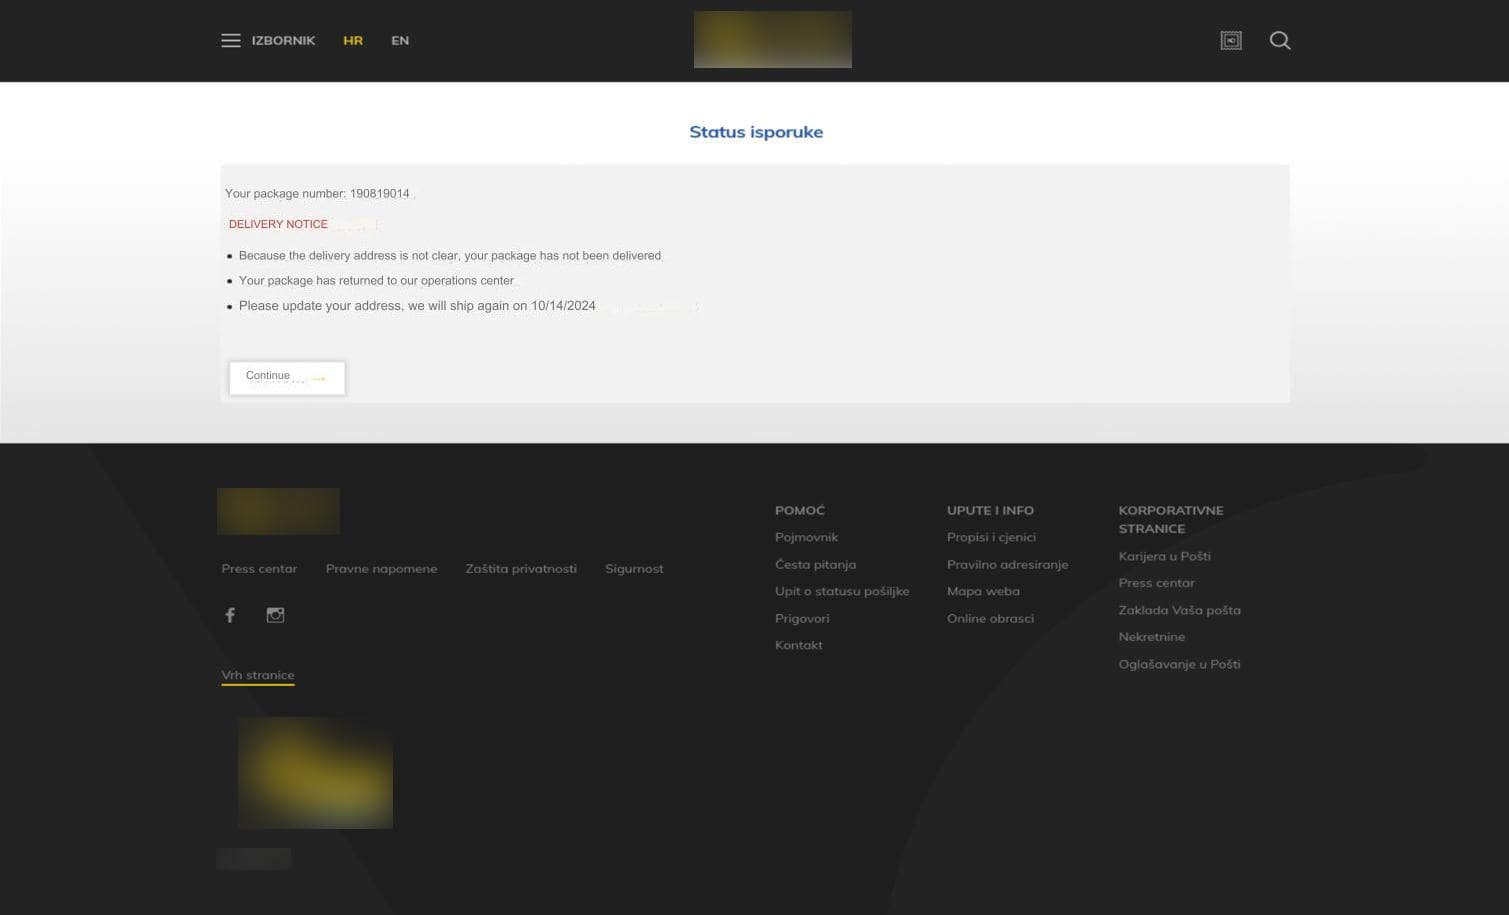Select the HR language tab
This screenshot has height=915, width=1509.
(353, 40)
